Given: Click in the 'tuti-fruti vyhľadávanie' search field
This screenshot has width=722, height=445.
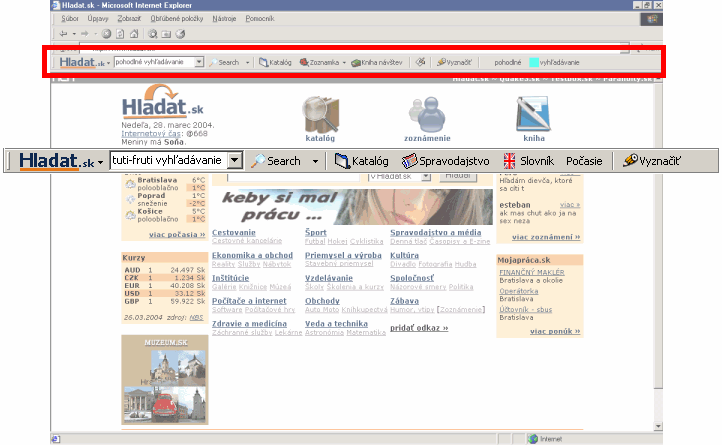Looking at the screenshot, I should point(169,160).
